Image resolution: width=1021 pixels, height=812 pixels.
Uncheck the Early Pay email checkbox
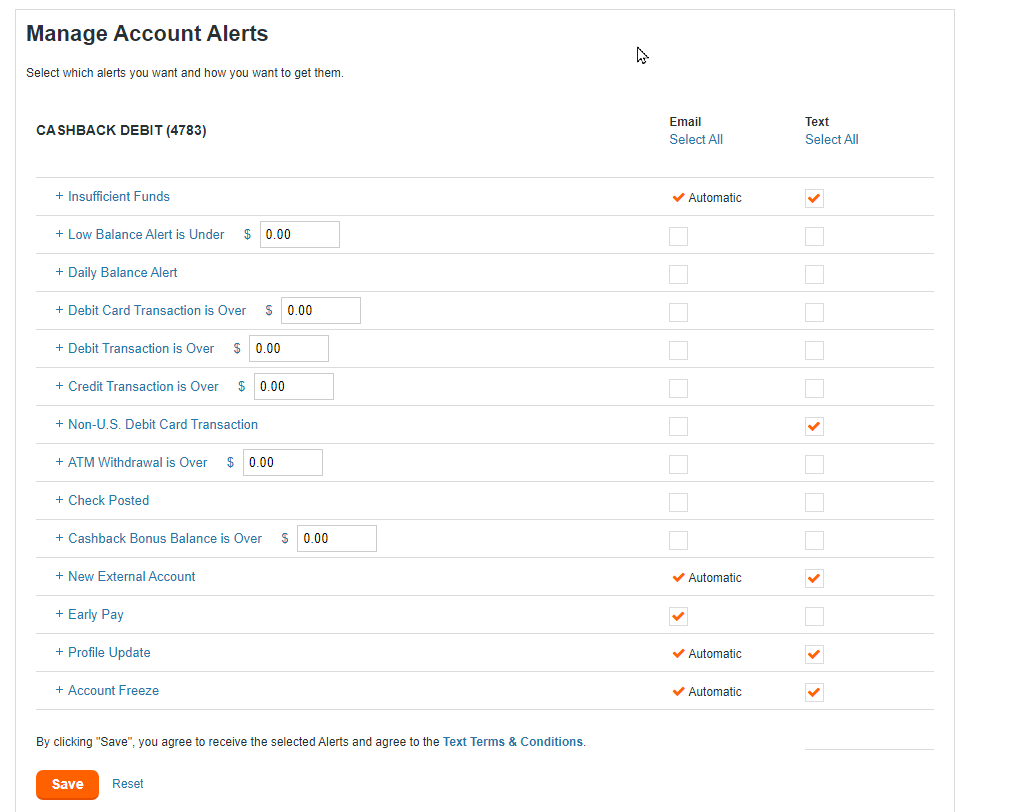(678, 616)
